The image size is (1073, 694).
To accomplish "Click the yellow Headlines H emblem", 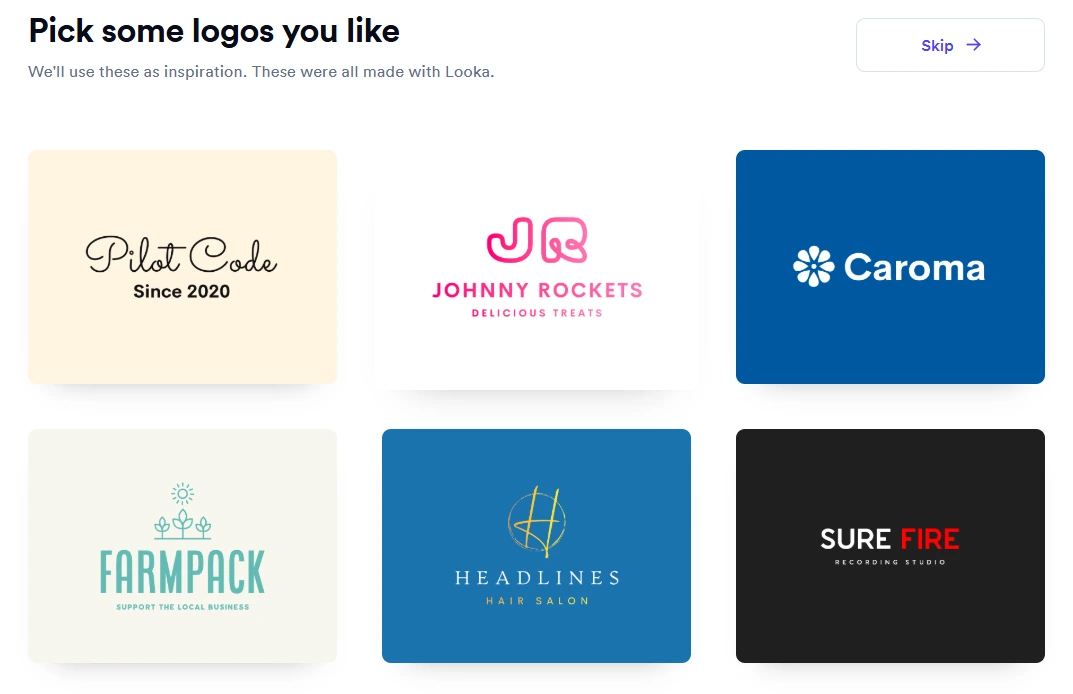I will (537, 519).
